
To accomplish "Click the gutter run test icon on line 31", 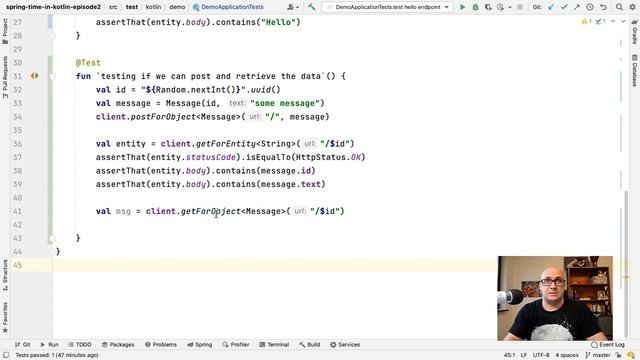I will [34, 76].
